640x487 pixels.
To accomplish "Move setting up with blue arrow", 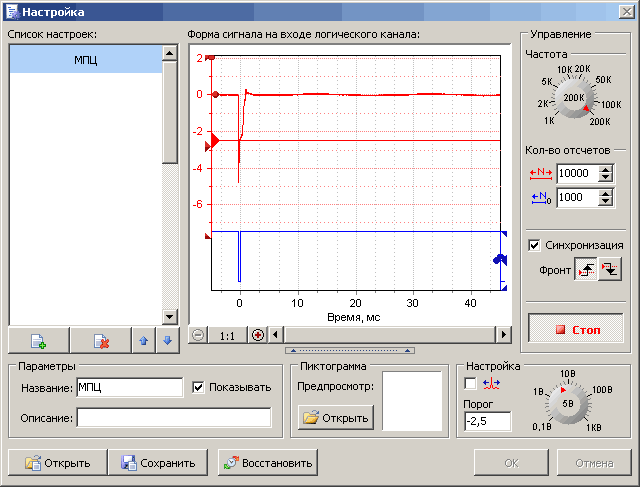I will (x=144, y=341).
